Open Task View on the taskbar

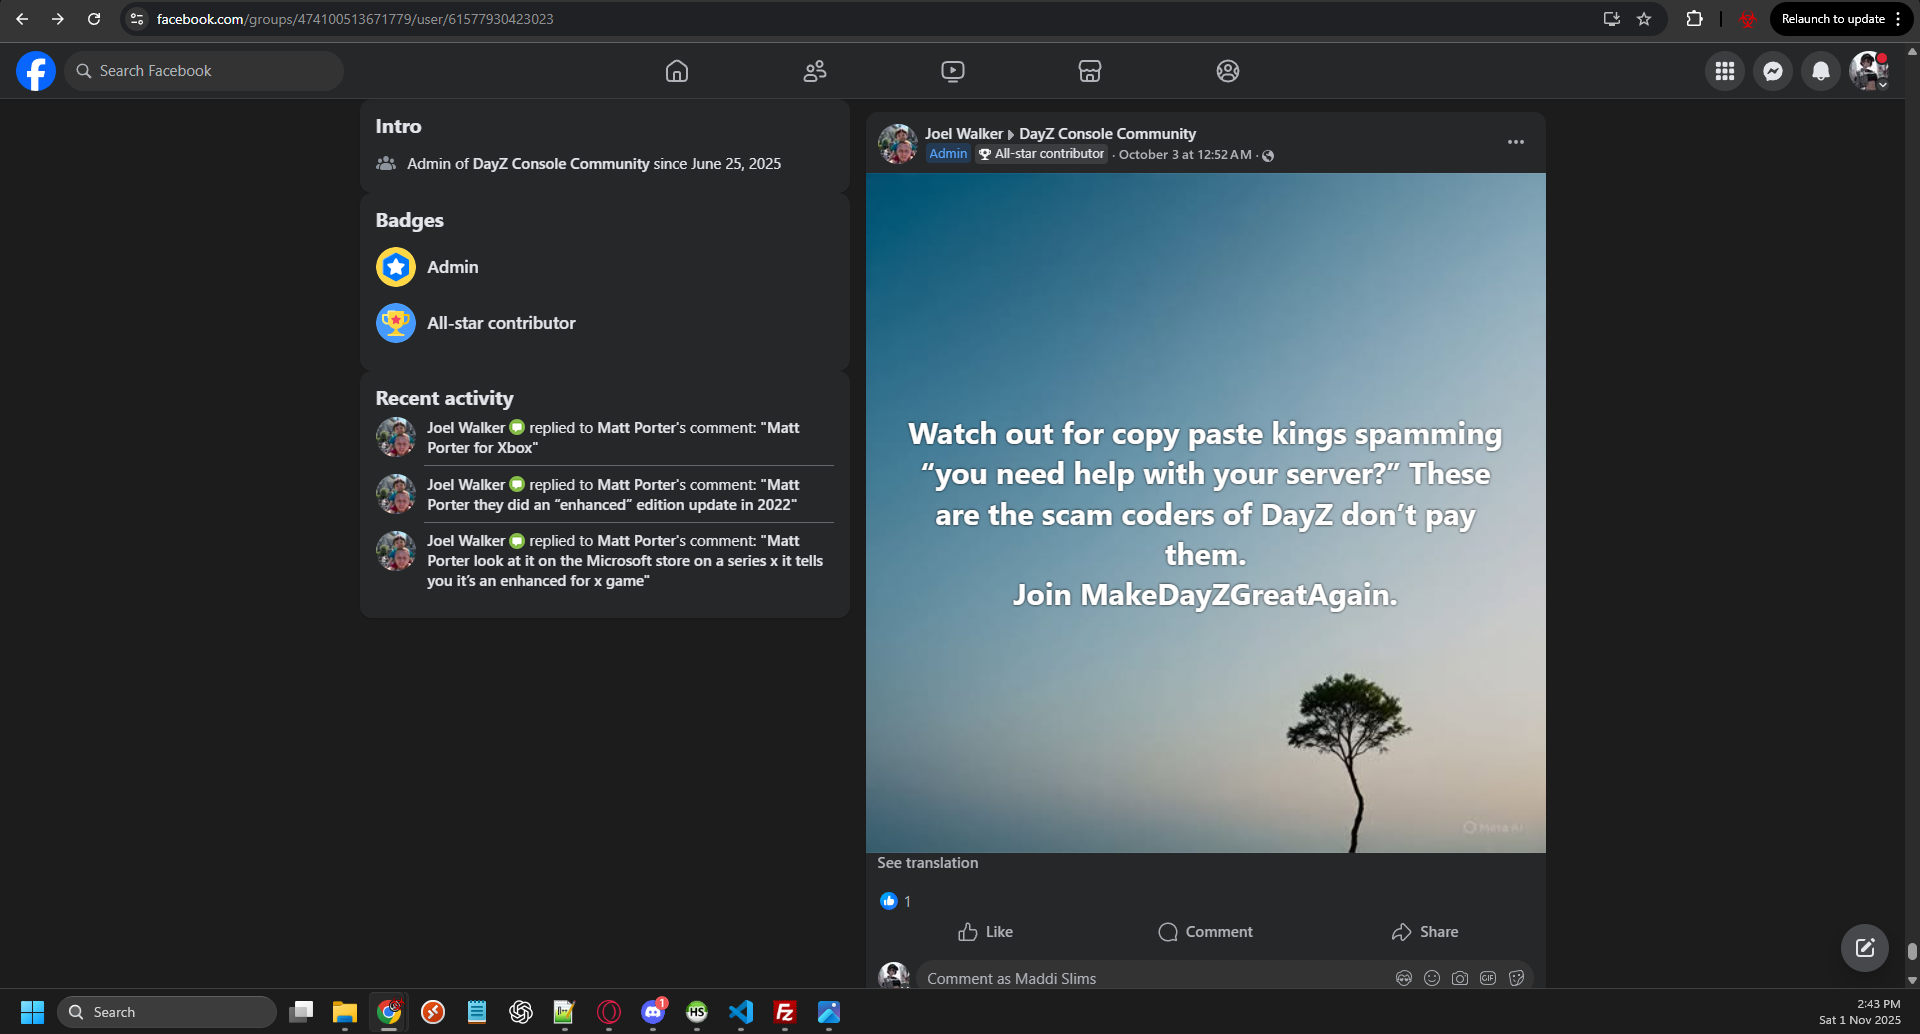[301, 1012]
